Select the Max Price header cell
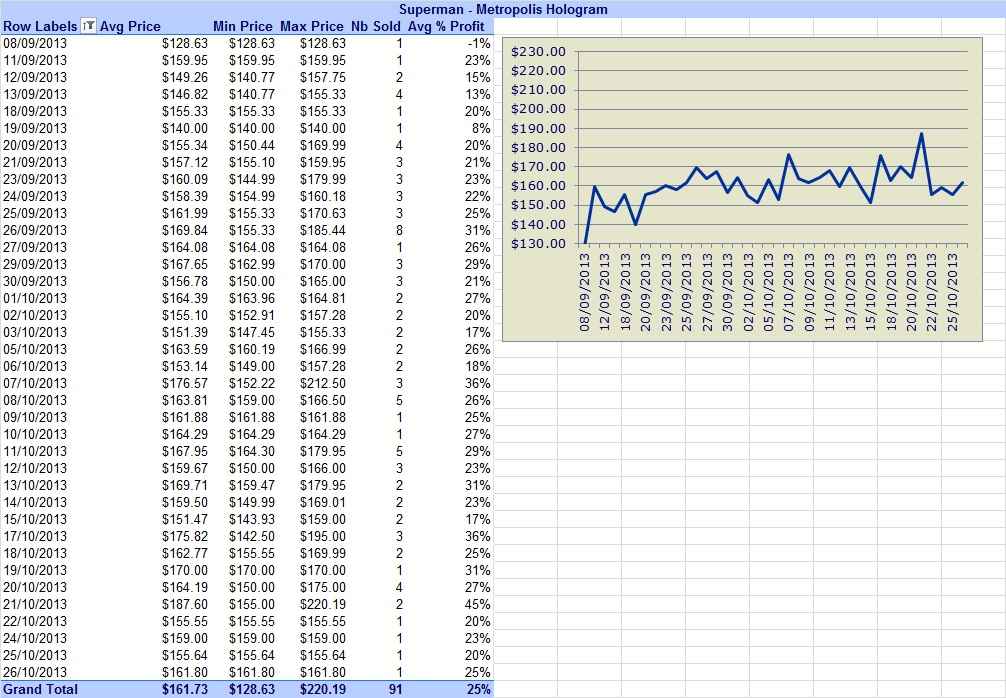Screen dimensions: 1006x698 312,26
